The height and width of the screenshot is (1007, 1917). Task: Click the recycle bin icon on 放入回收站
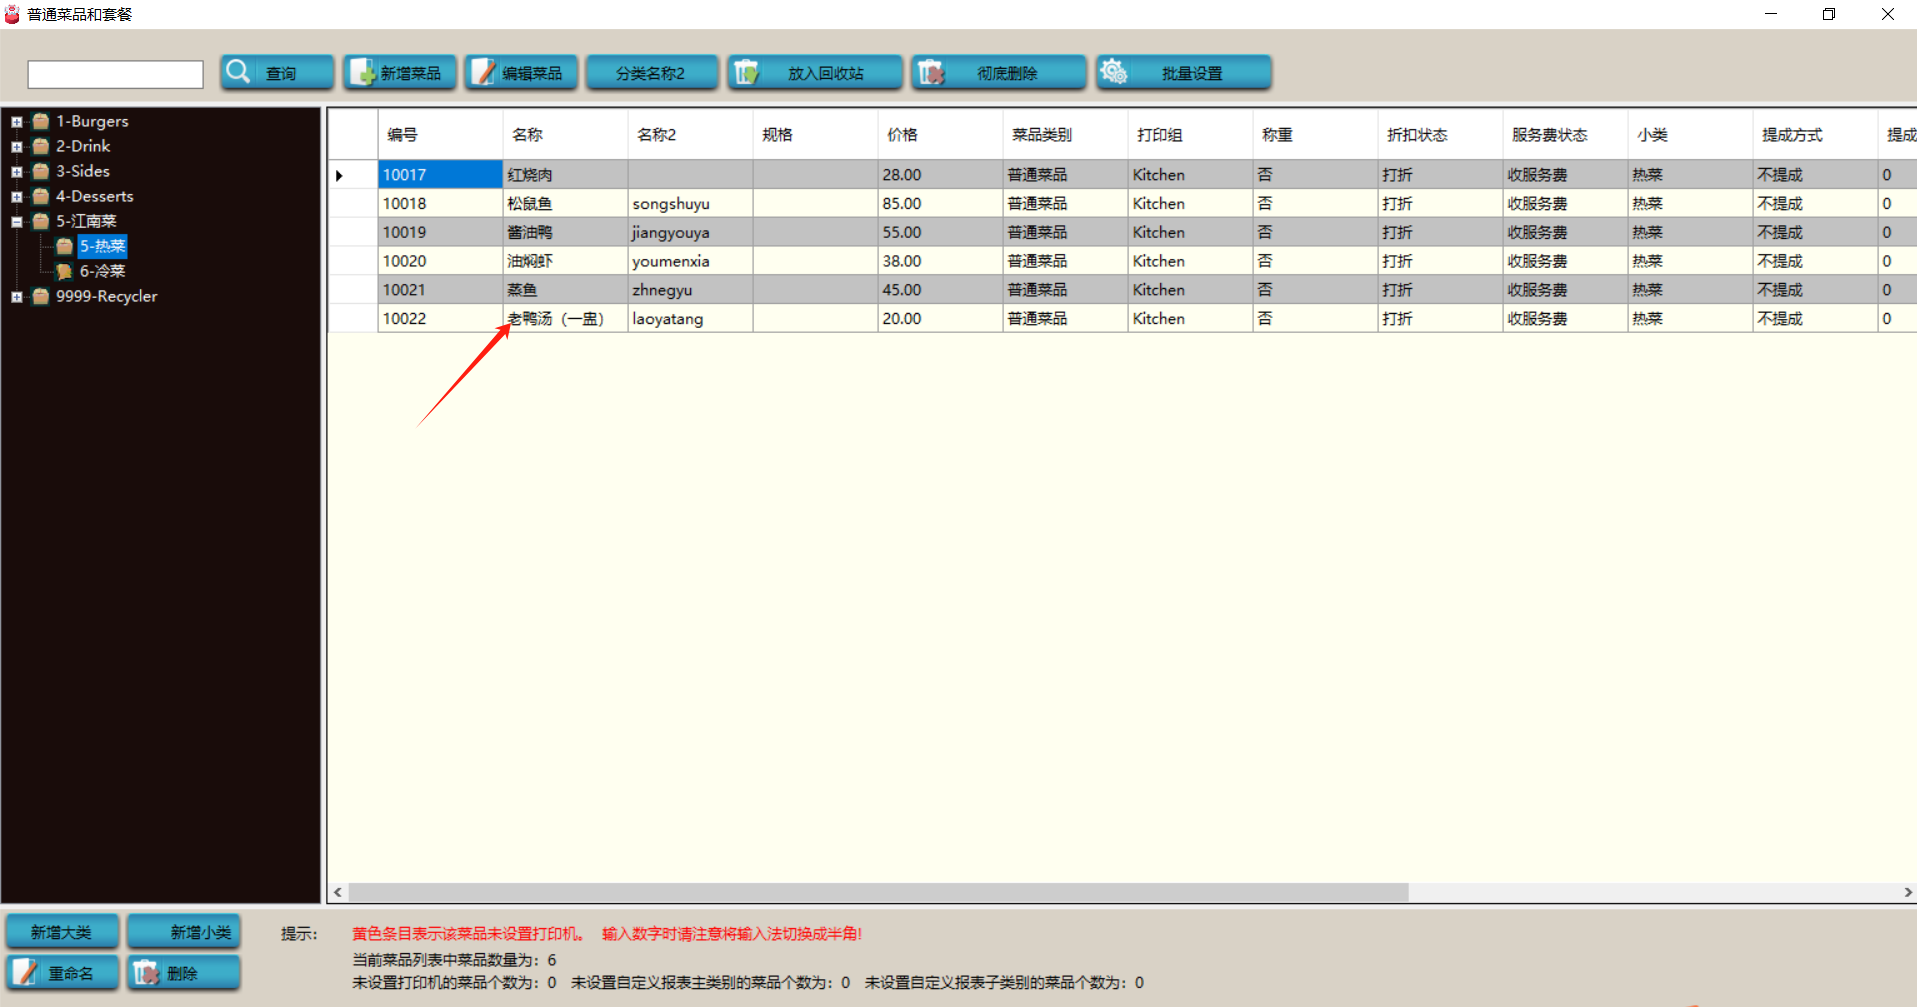click(x=746, y=72)
